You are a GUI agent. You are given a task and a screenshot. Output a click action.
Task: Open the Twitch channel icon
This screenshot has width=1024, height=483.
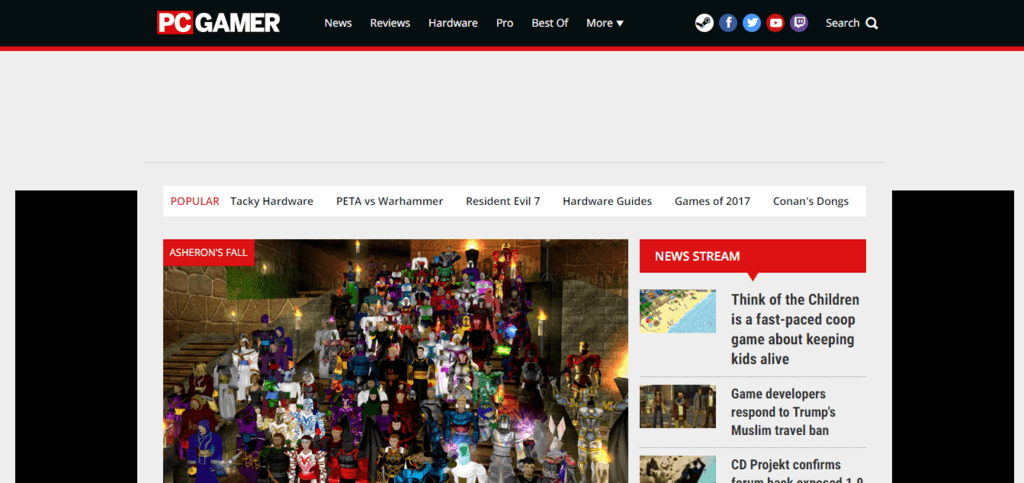click(798, 23)
